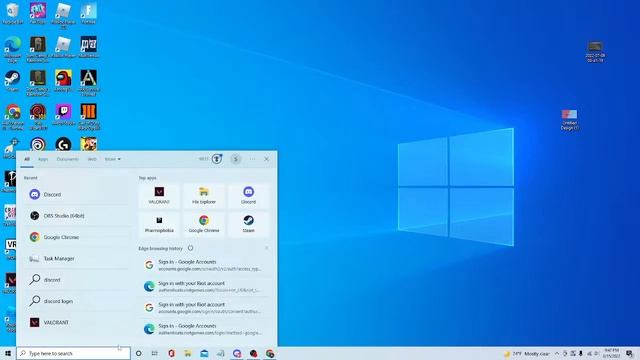Open the Google-icon 'Sign in with your Riot account' entry
The width and height of the screenshot is (640, 360).
click(204, 308)
